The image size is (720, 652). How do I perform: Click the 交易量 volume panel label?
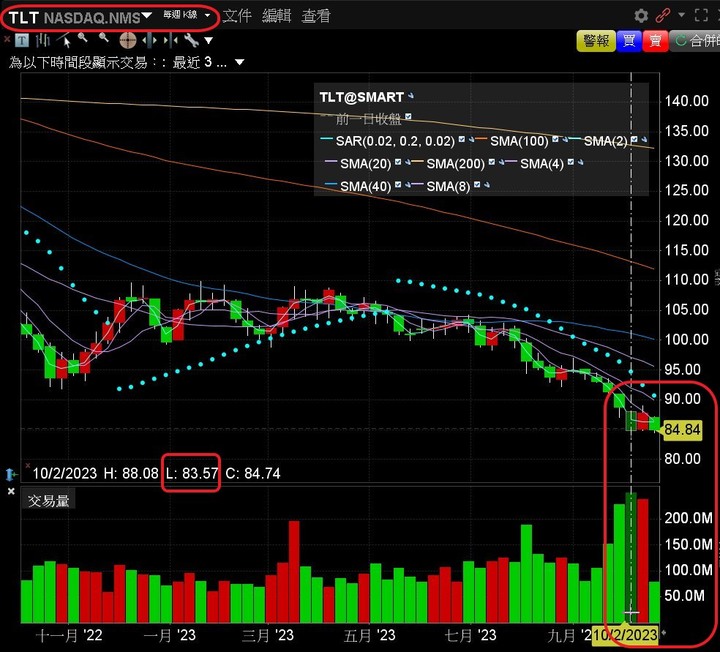coord(48,500)
